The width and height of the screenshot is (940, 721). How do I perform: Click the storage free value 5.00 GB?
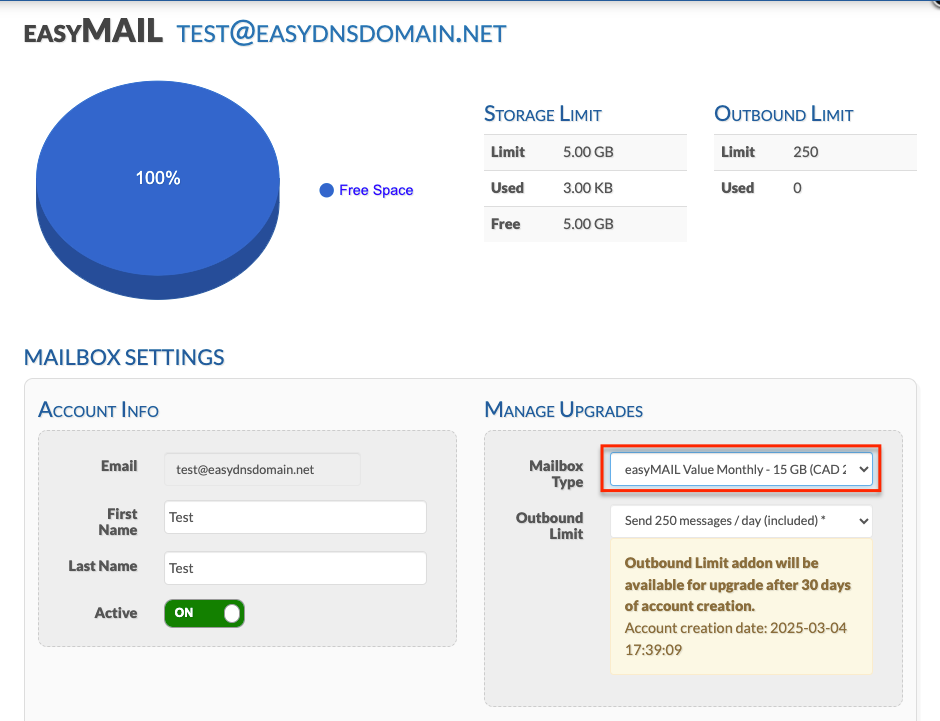[x=588, y=224]
